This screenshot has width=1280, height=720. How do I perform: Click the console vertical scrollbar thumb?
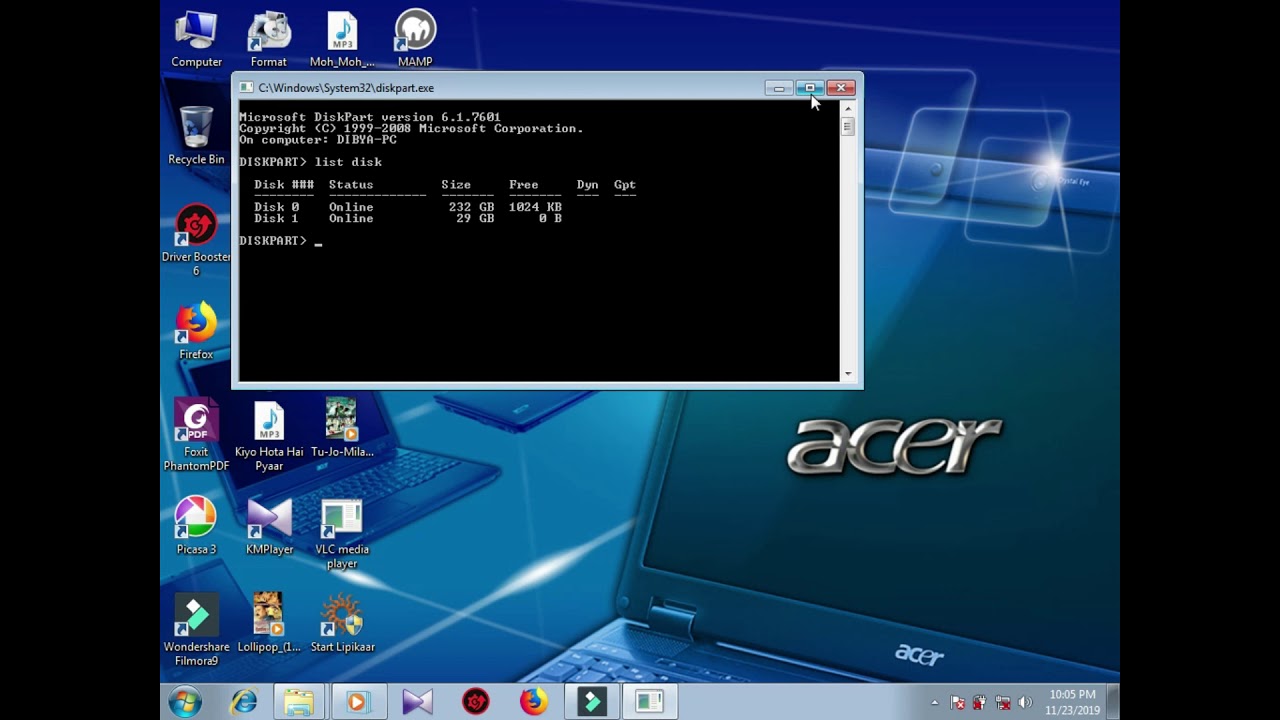coord(848,126)
